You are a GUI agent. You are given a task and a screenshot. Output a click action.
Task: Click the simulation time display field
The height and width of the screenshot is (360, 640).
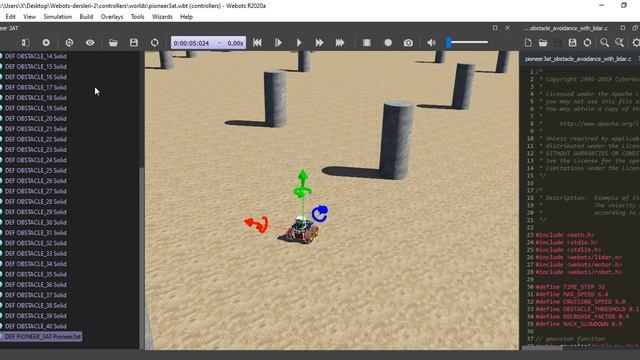pos(208,43)
